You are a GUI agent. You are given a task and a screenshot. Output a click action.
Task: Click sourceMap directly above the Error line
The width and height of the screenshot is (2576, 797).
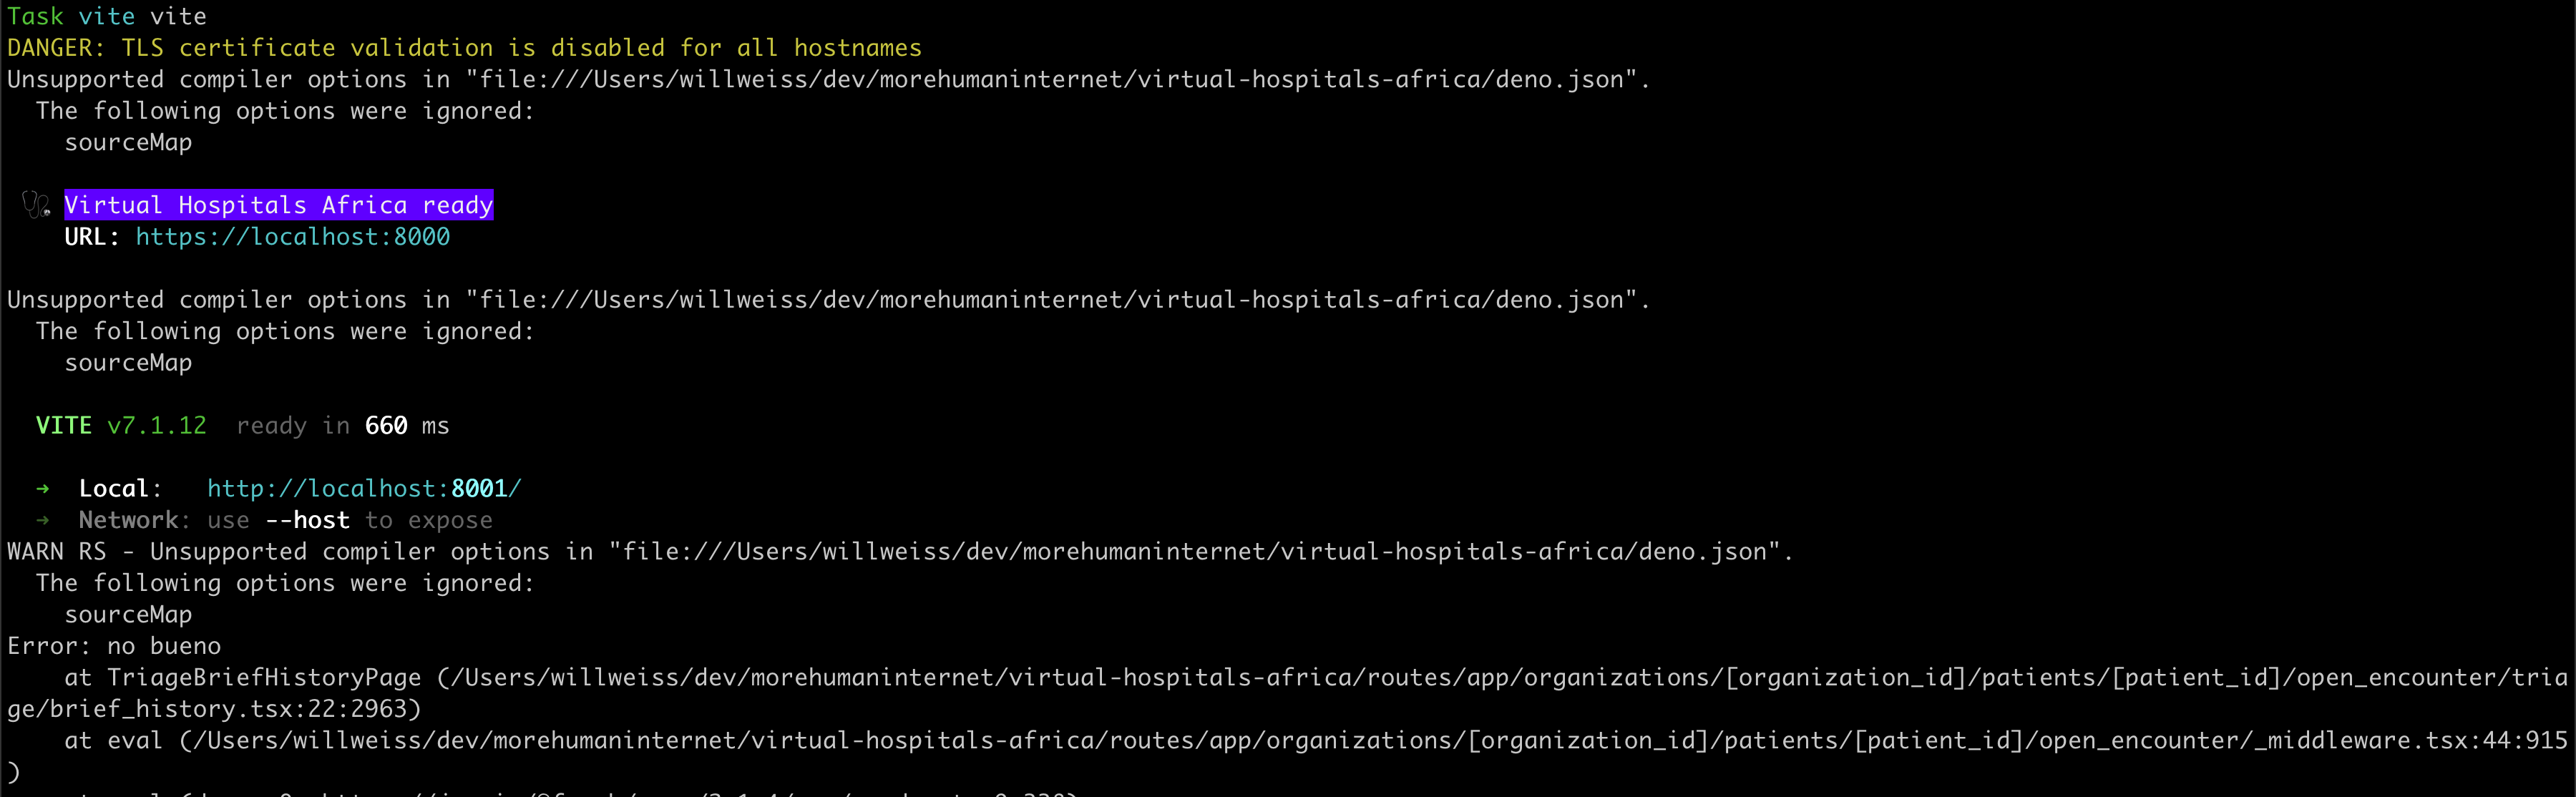128,615
